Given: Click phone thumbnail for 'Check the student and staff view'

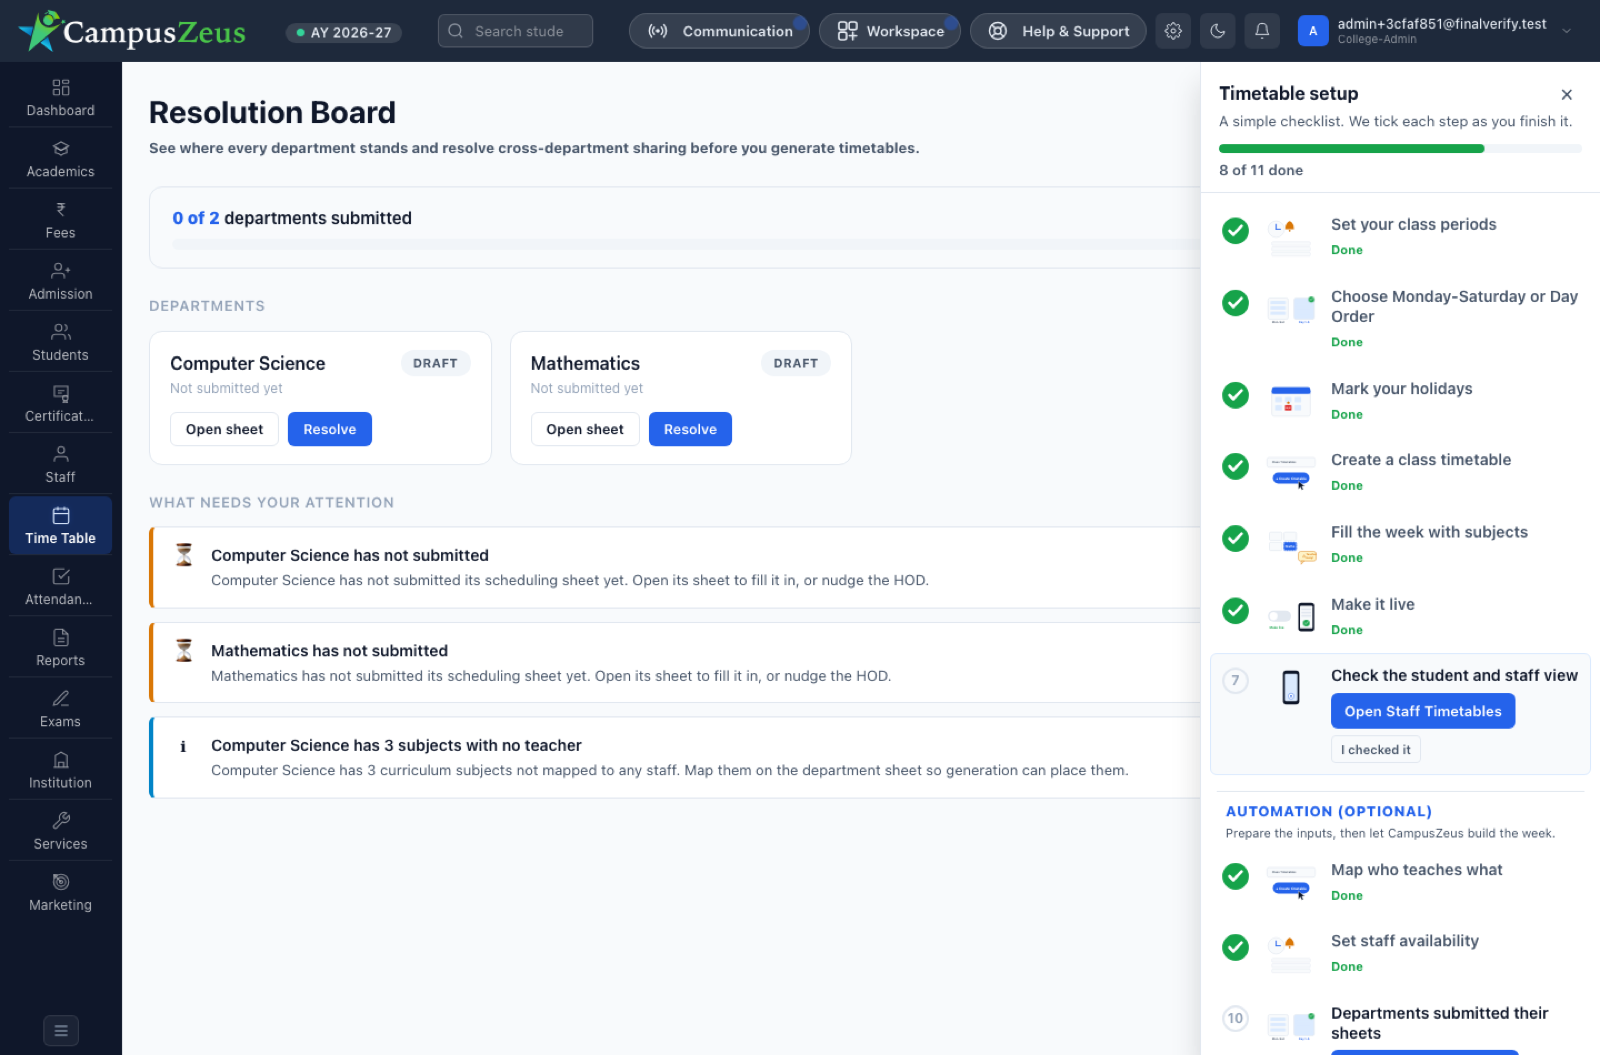Looking at the screenshot, I should tap(1291, 688).
